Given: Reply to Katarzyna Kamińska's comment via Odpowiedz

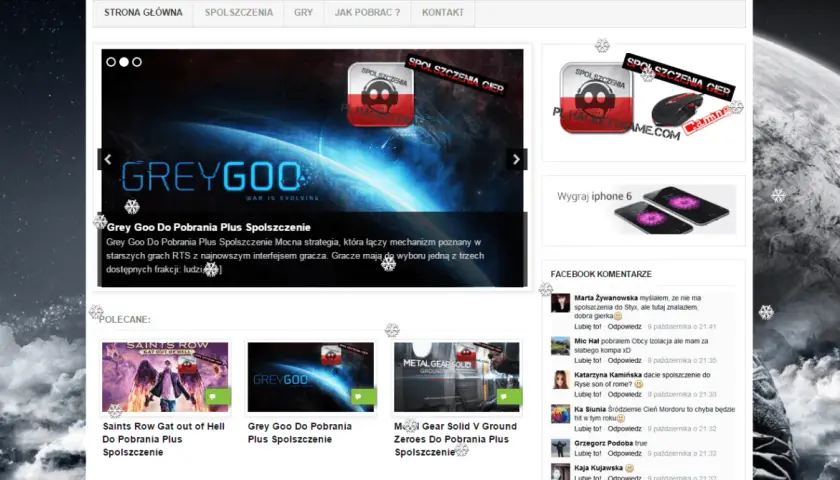Looking at the screenshot, I should [625, 394].
